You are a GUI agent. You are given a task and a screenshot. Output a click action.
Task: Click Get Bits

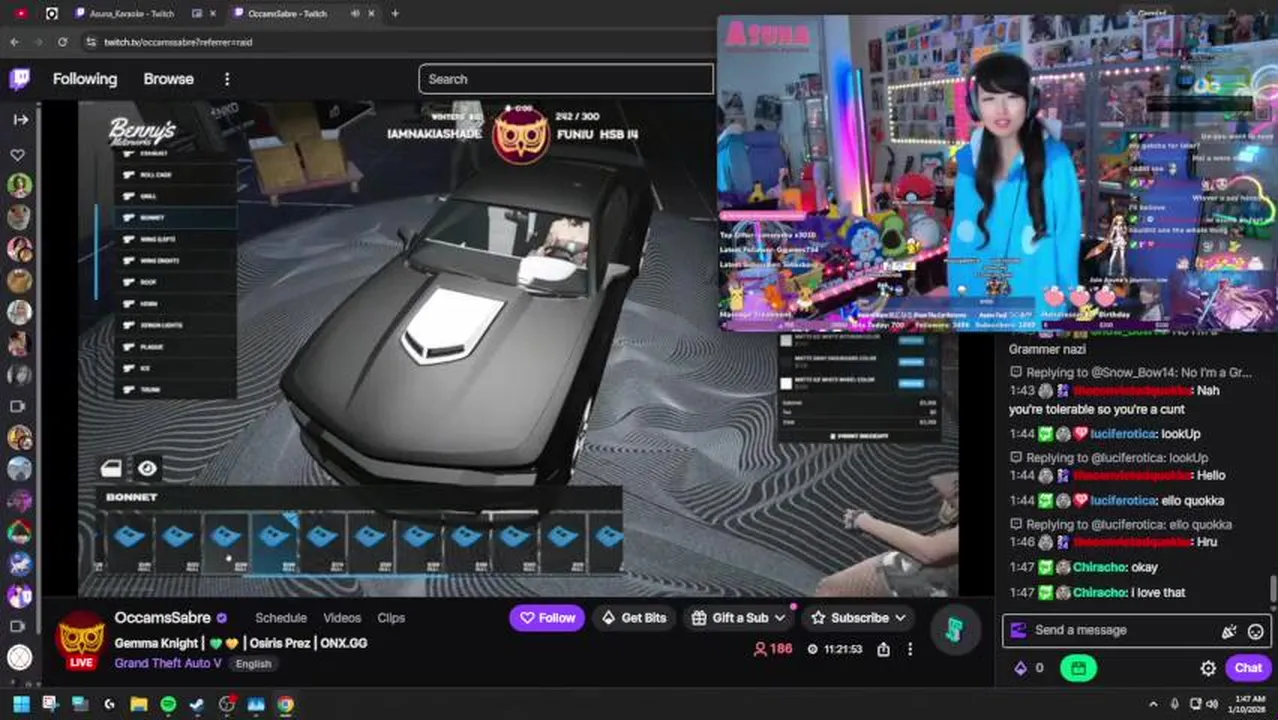[x=633, y=618]
